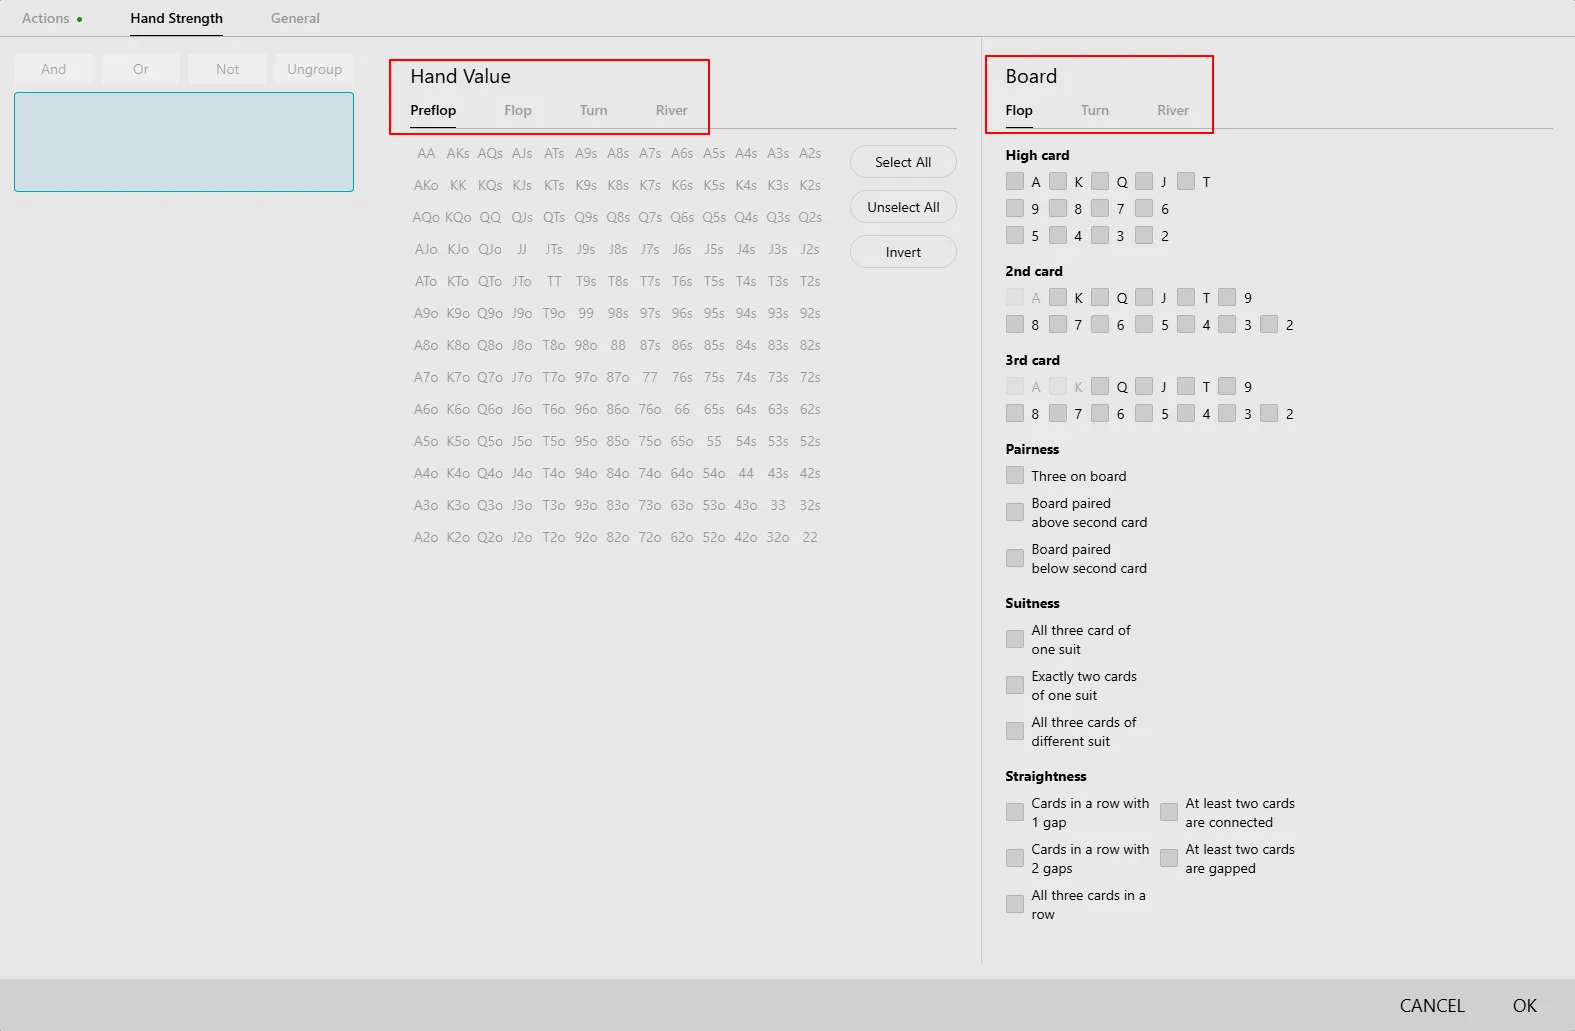The image size is (1575, 1031).
Task: Switch to the Actions tab
Action: 46,18
